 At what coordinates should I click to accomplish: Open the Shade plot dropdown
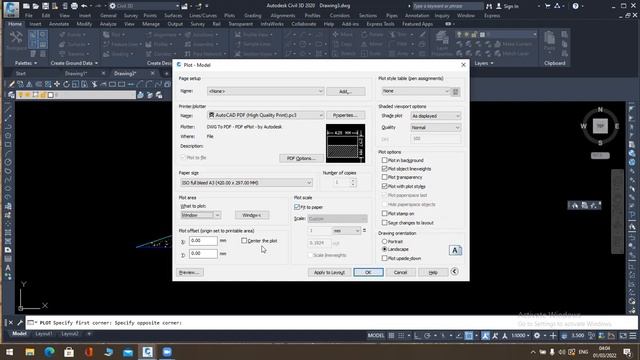pyautogui.click(x=436, y=116)
